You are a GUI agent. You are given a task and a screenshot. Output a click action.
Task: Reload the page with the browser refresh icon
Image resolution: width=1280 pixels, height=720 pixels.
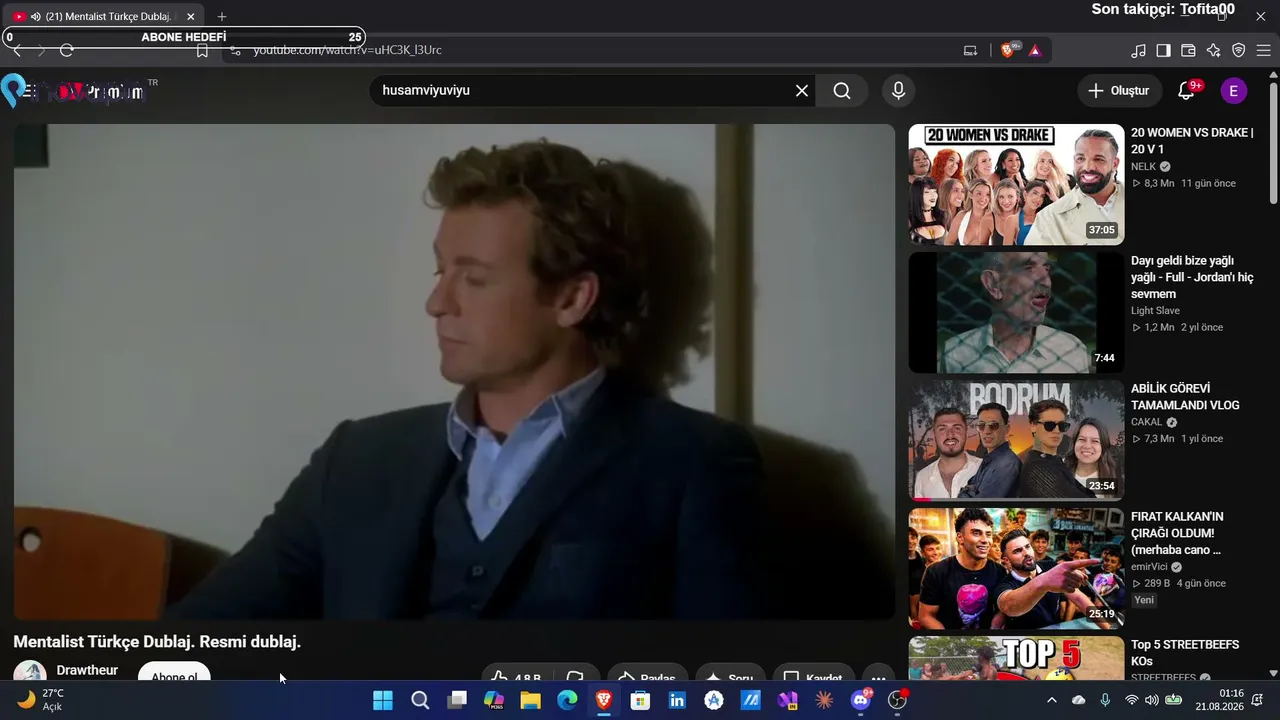67,50
